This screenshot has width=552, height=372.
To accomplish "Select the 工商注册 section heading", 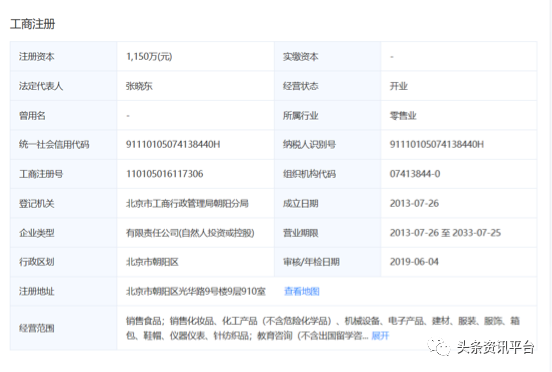I will click(32, 24).
